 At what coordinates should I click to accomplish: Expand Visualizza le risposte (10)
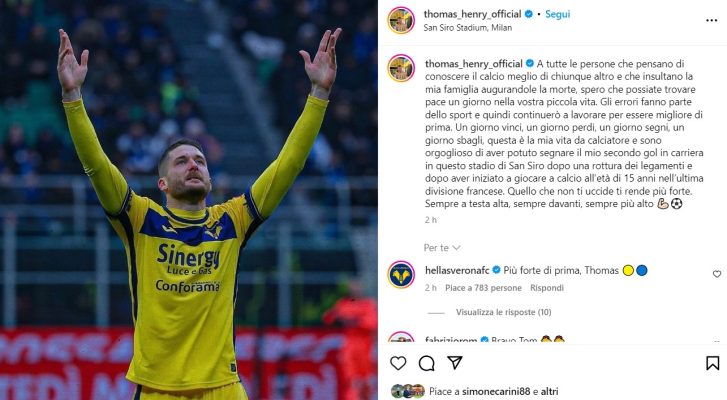click(x=504, y=312)
